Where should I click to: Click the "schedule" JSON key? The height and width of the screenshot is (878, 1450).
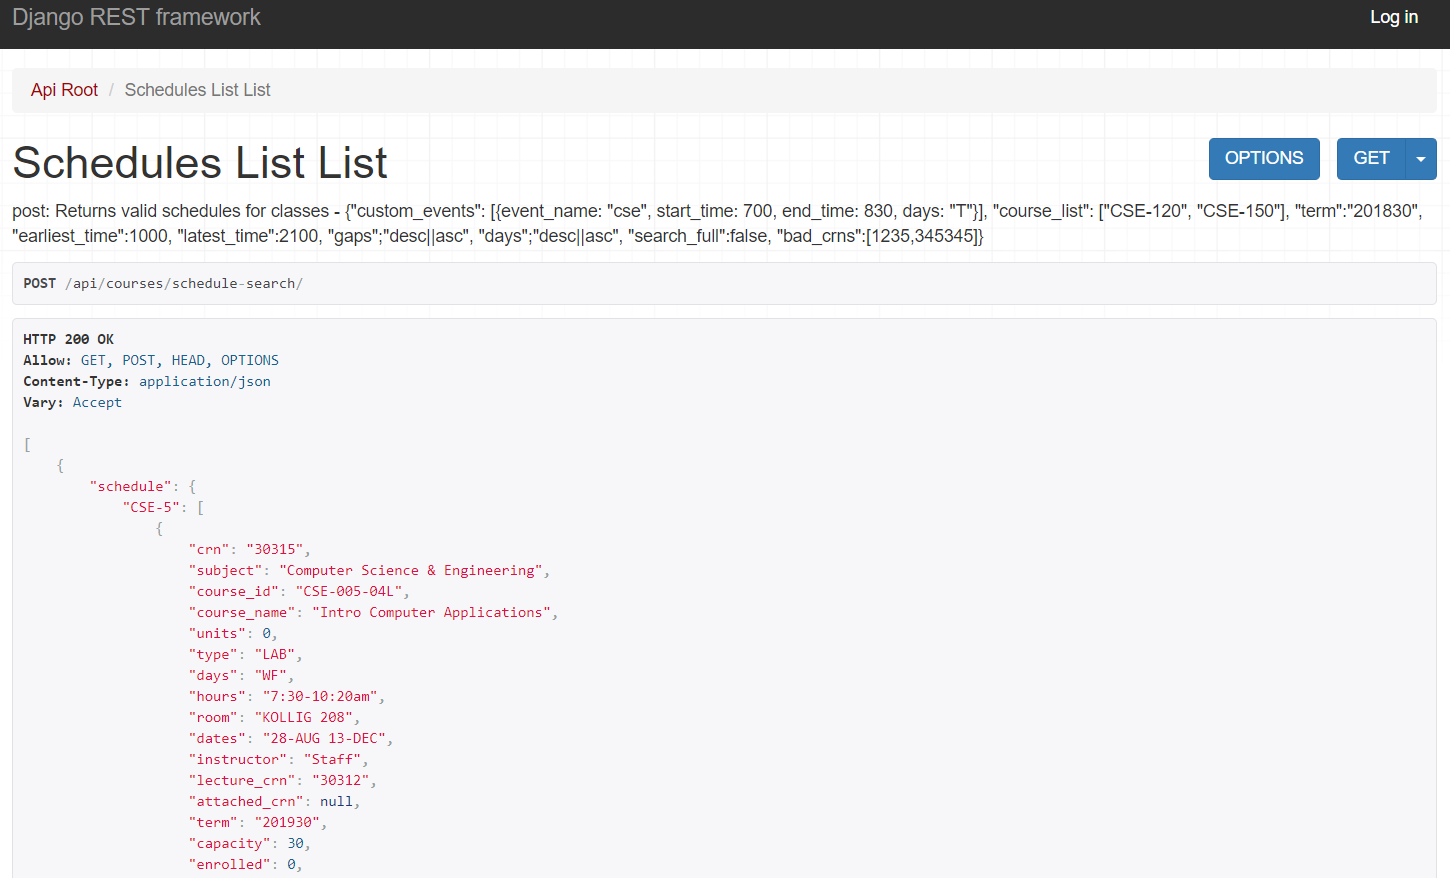(130, 487)
